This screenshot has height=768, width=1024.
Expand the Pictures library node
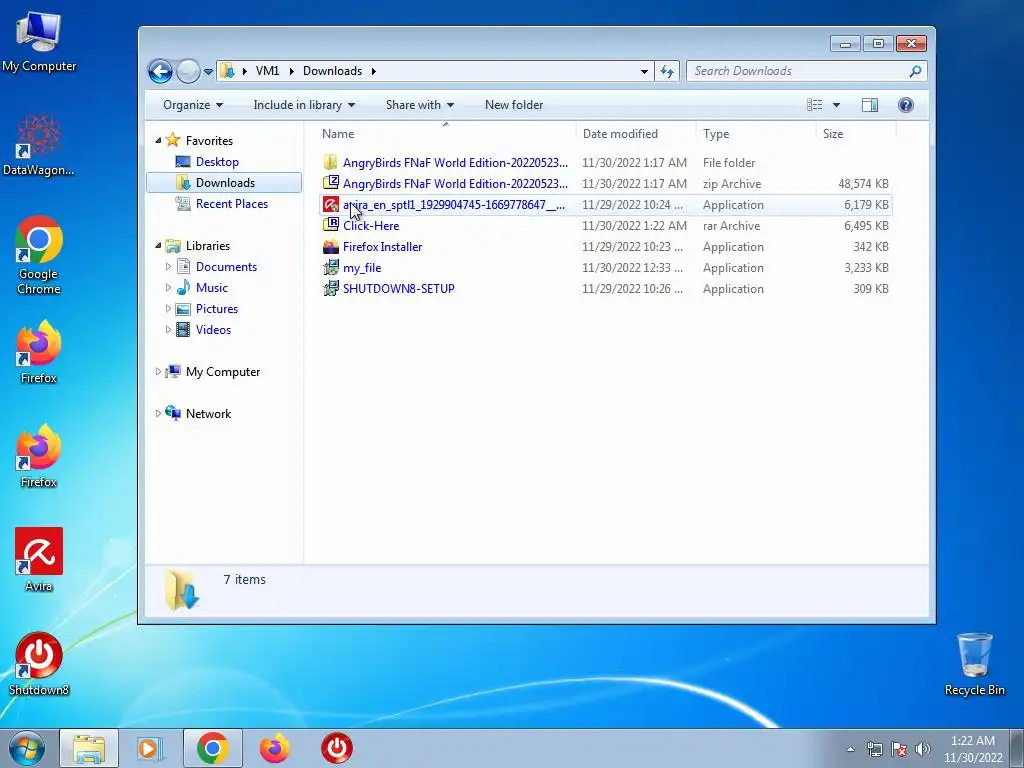[x=168, y=308]
